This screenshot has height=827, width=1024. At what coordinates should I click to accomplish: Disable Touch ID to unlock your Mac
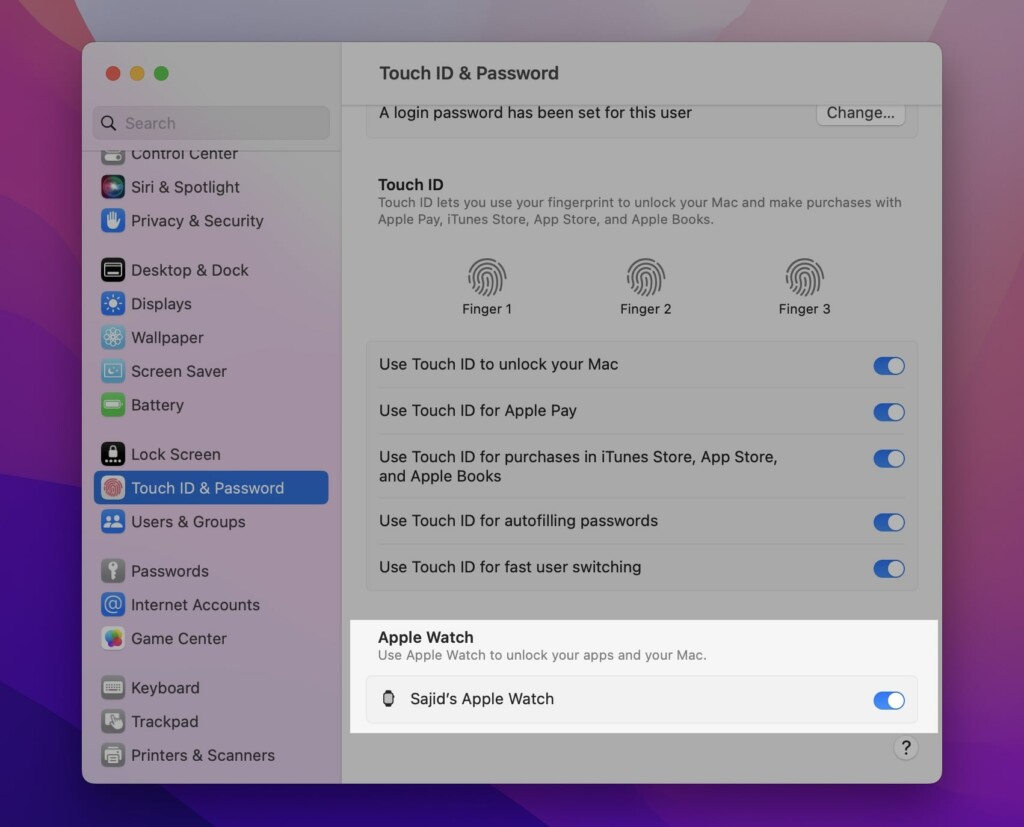click(x=888, y=366)
